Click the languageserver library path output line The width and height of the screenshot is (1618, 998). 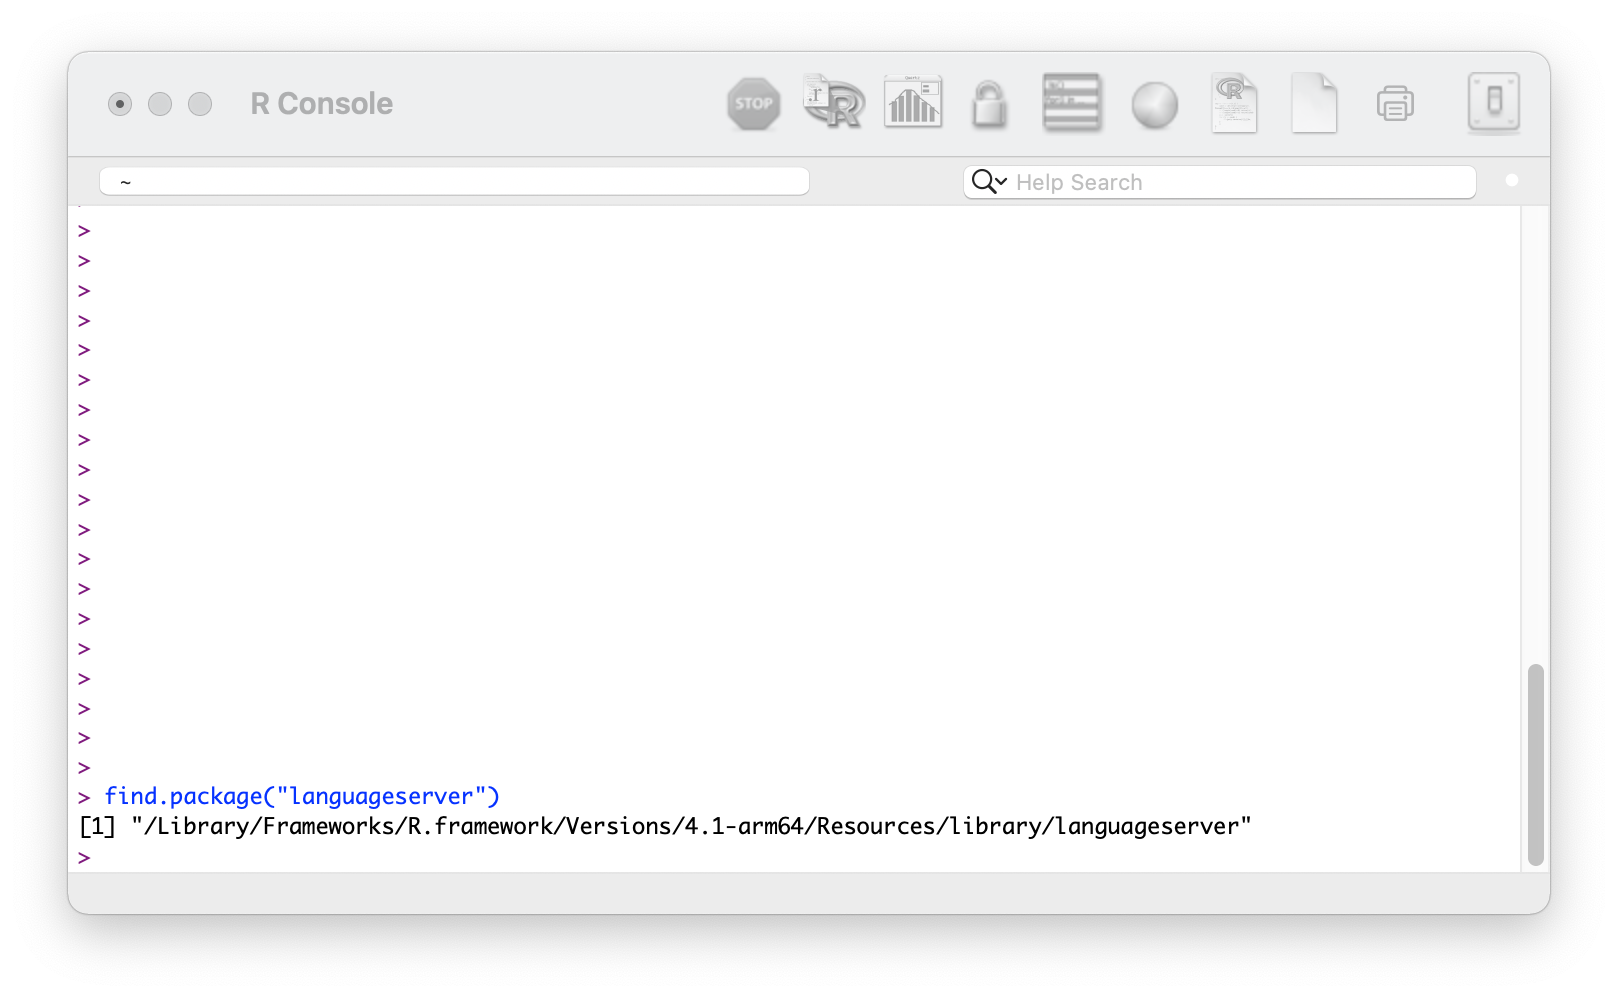click(x=665, y=826)
